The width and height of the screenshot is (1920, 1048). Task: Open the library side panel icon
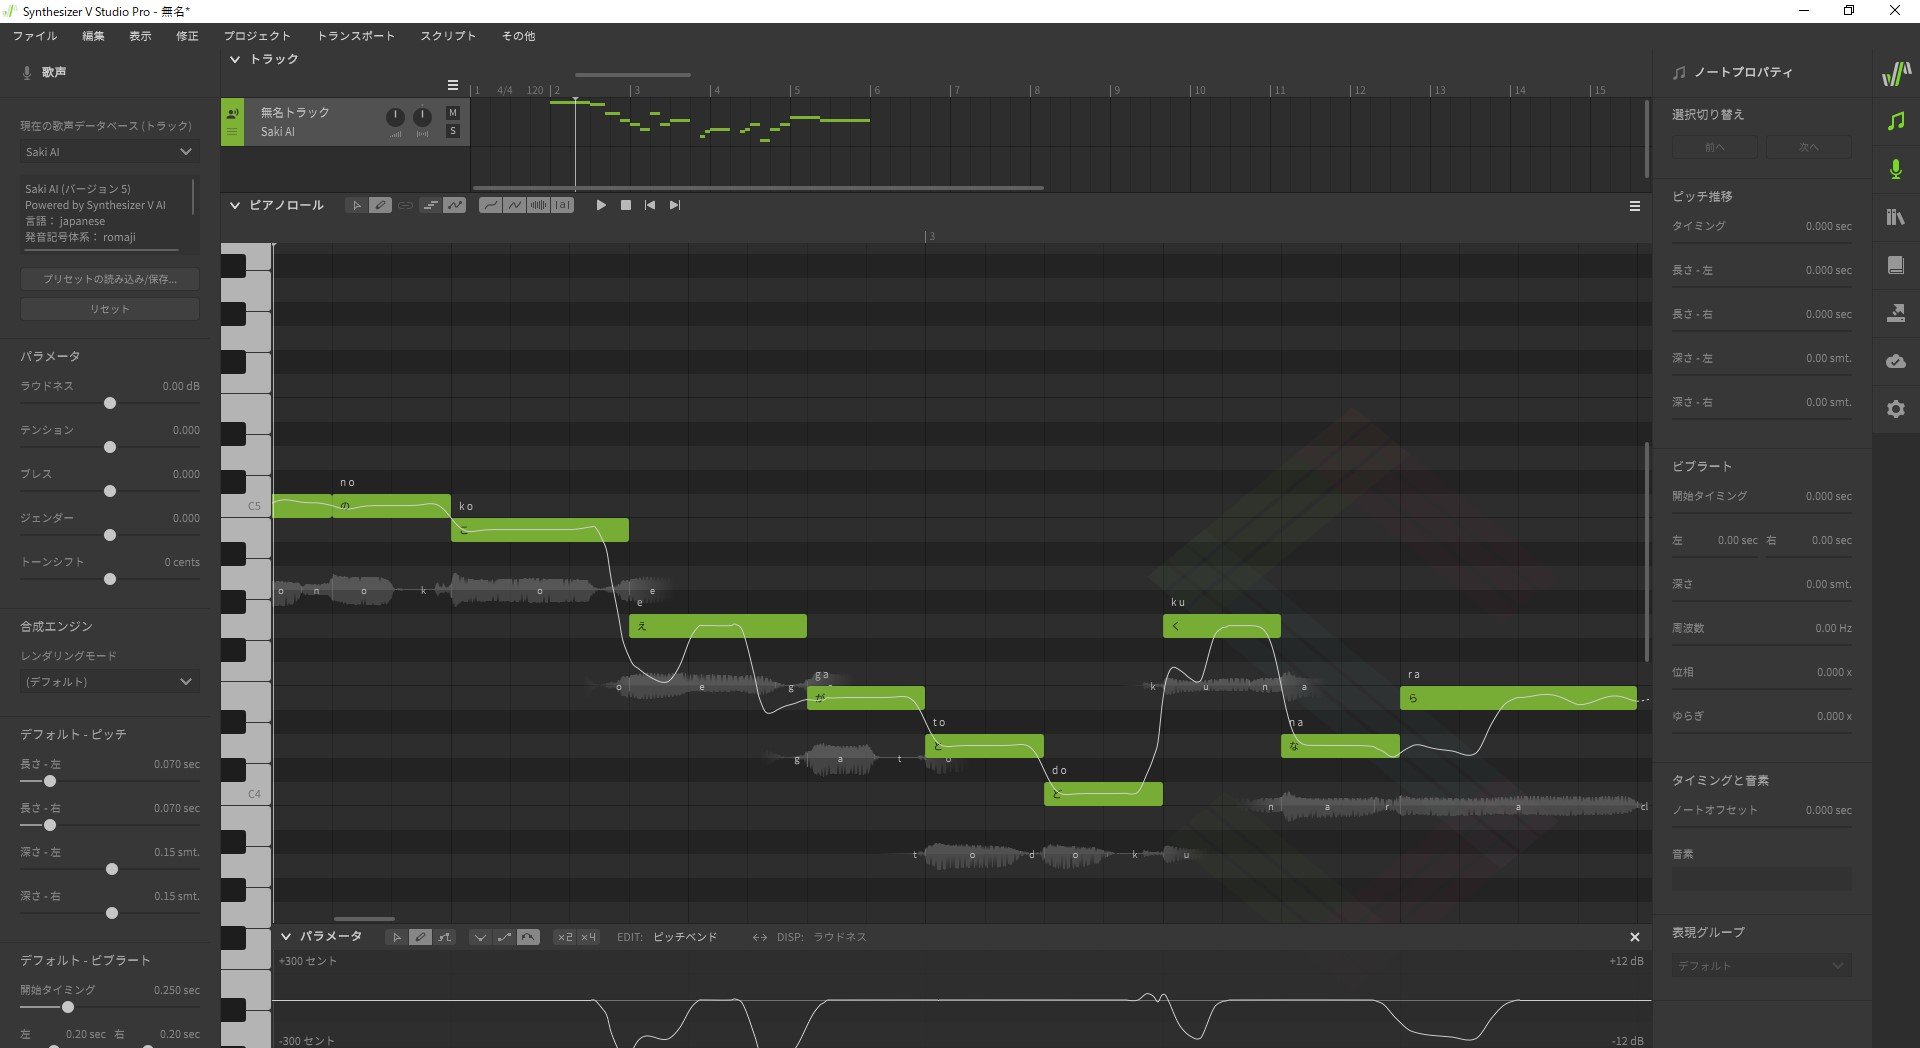click(x=1896, y=217)
